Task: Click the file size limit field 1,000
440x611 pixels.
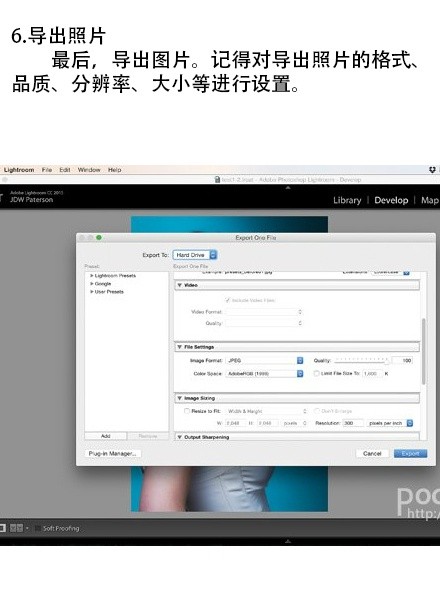Action: [371, 373]
